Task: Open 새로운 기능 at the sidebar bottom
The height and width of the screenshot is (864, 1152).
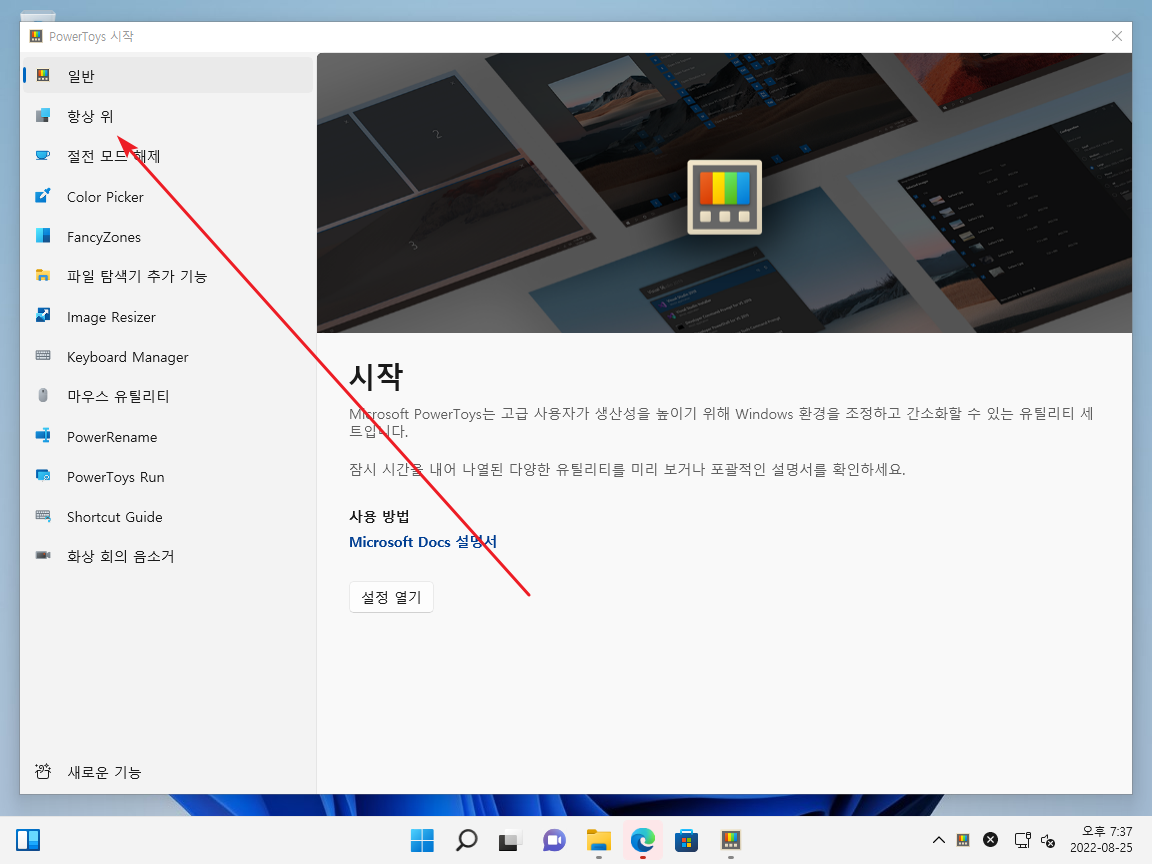Action: click(x=168, y=771)
